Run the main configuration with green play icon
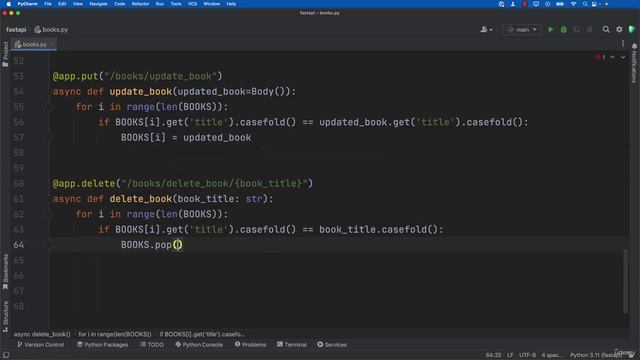Screen dimensions: 640x360 pyautogui.click(x=551, y=29)
